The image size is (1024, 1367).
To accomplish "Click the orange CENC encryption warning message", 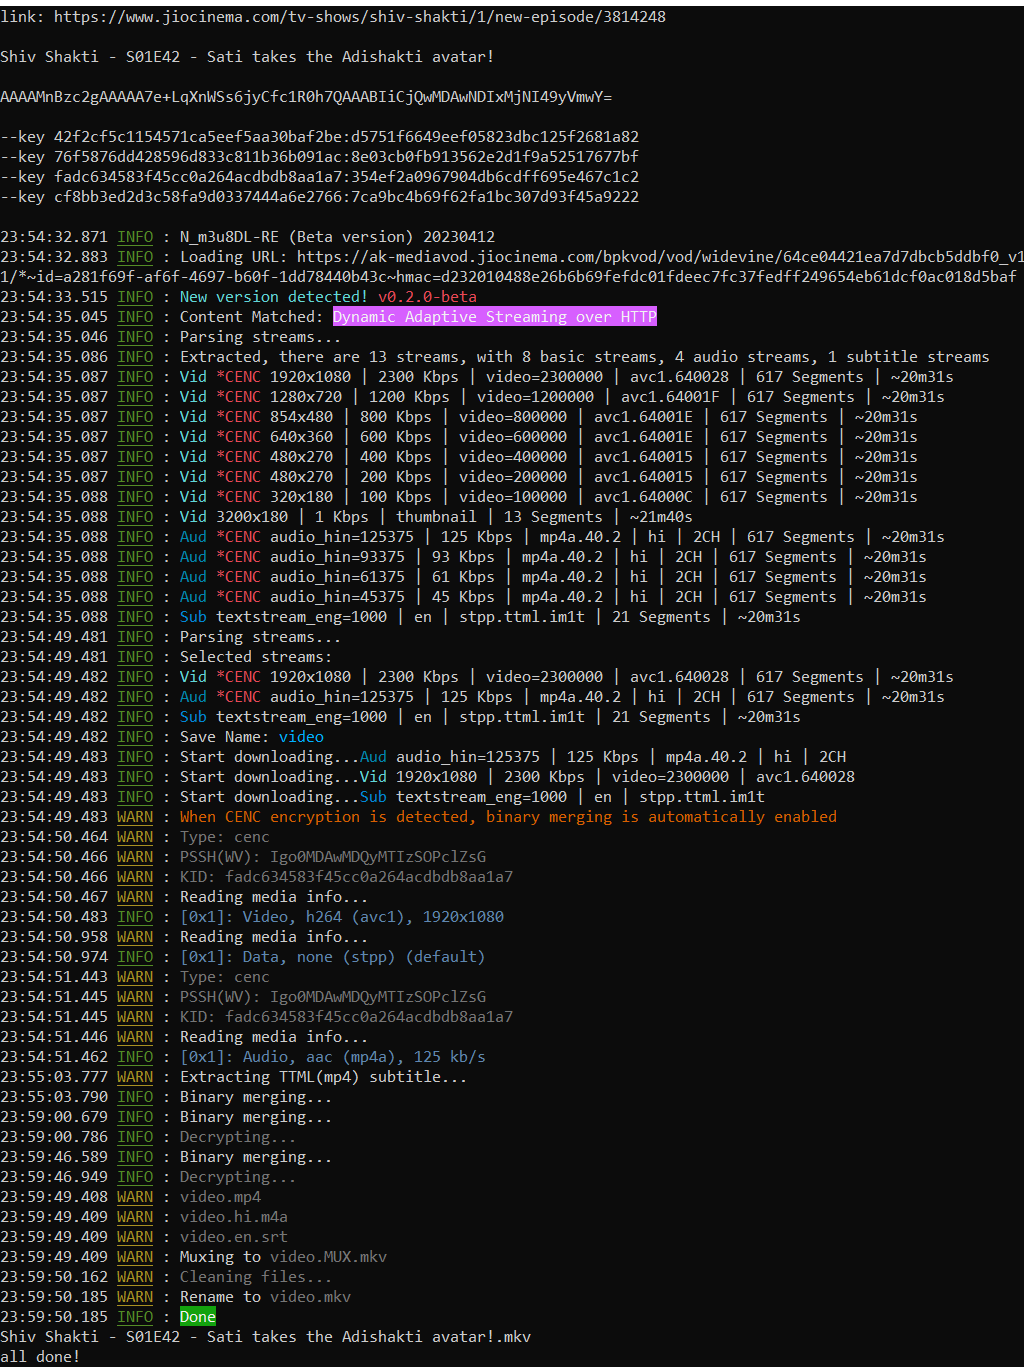I will tap(508, 817).
